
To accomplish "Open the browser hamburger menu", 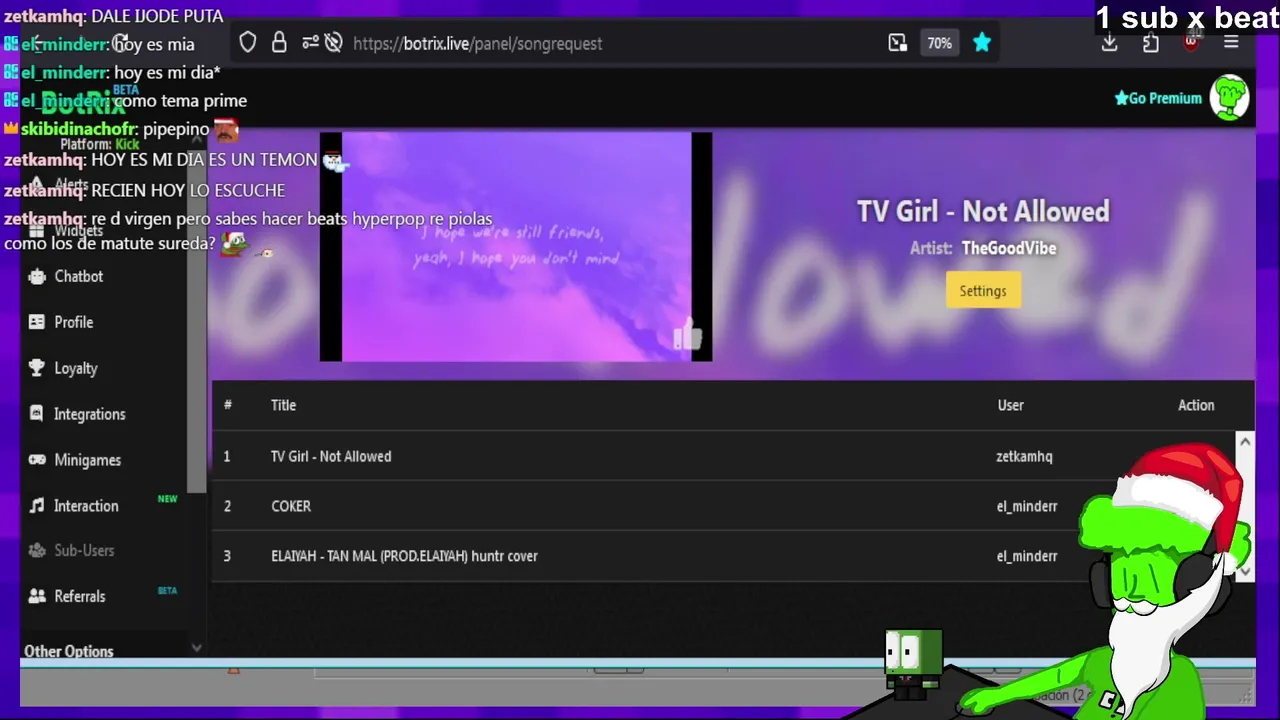I will pyautogui.click(x=1231, y=43).
